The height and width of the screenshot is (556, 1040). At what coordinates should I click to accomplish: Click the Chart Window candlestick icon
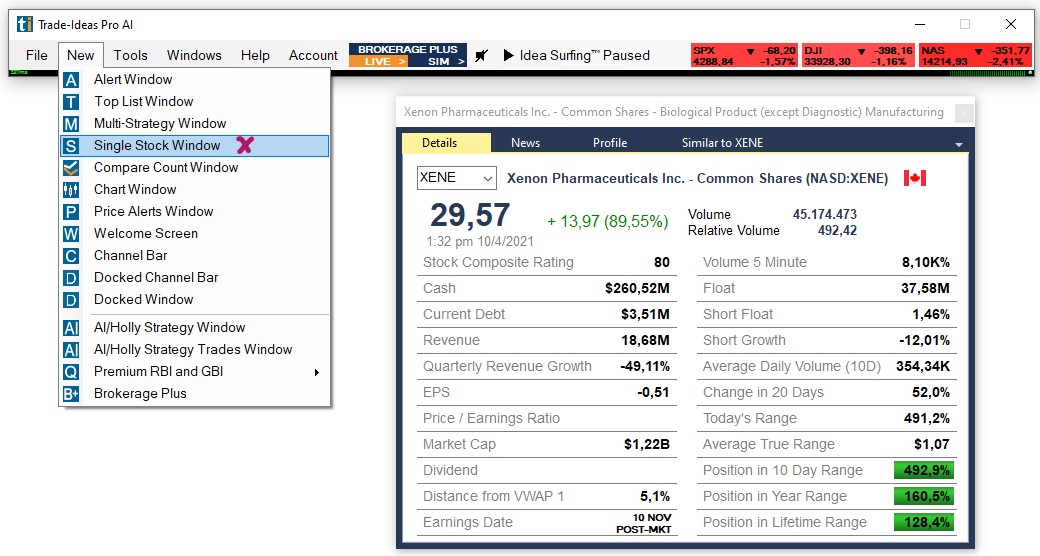(x=71, y=190)
